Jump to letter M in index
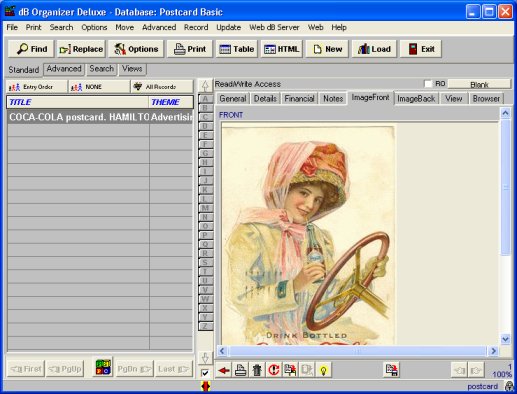517x394 pixels. (x=205, y=208)
